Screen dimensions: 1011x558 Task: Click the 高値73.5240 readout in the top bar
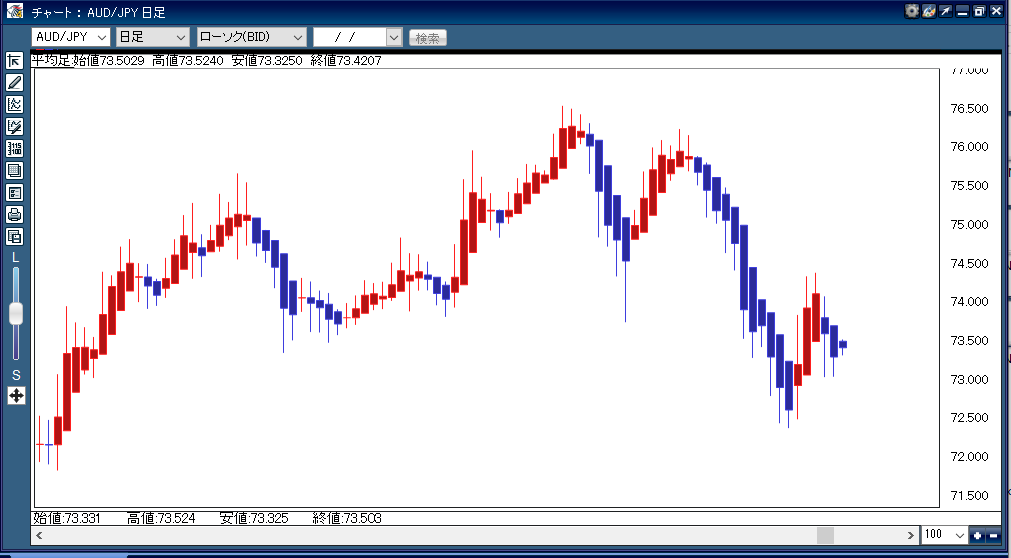click(188, 61)
